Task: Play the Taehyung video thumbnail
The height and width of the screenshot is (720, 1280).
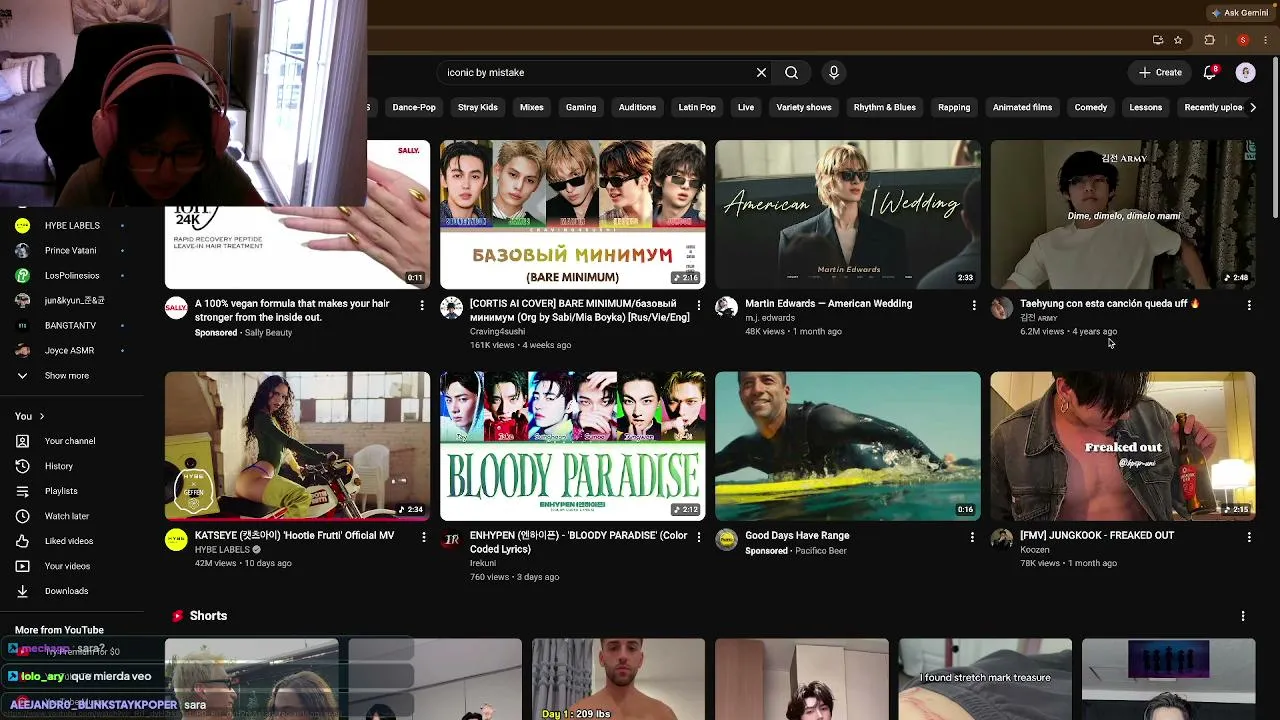Action: [x=1123, y=214]
